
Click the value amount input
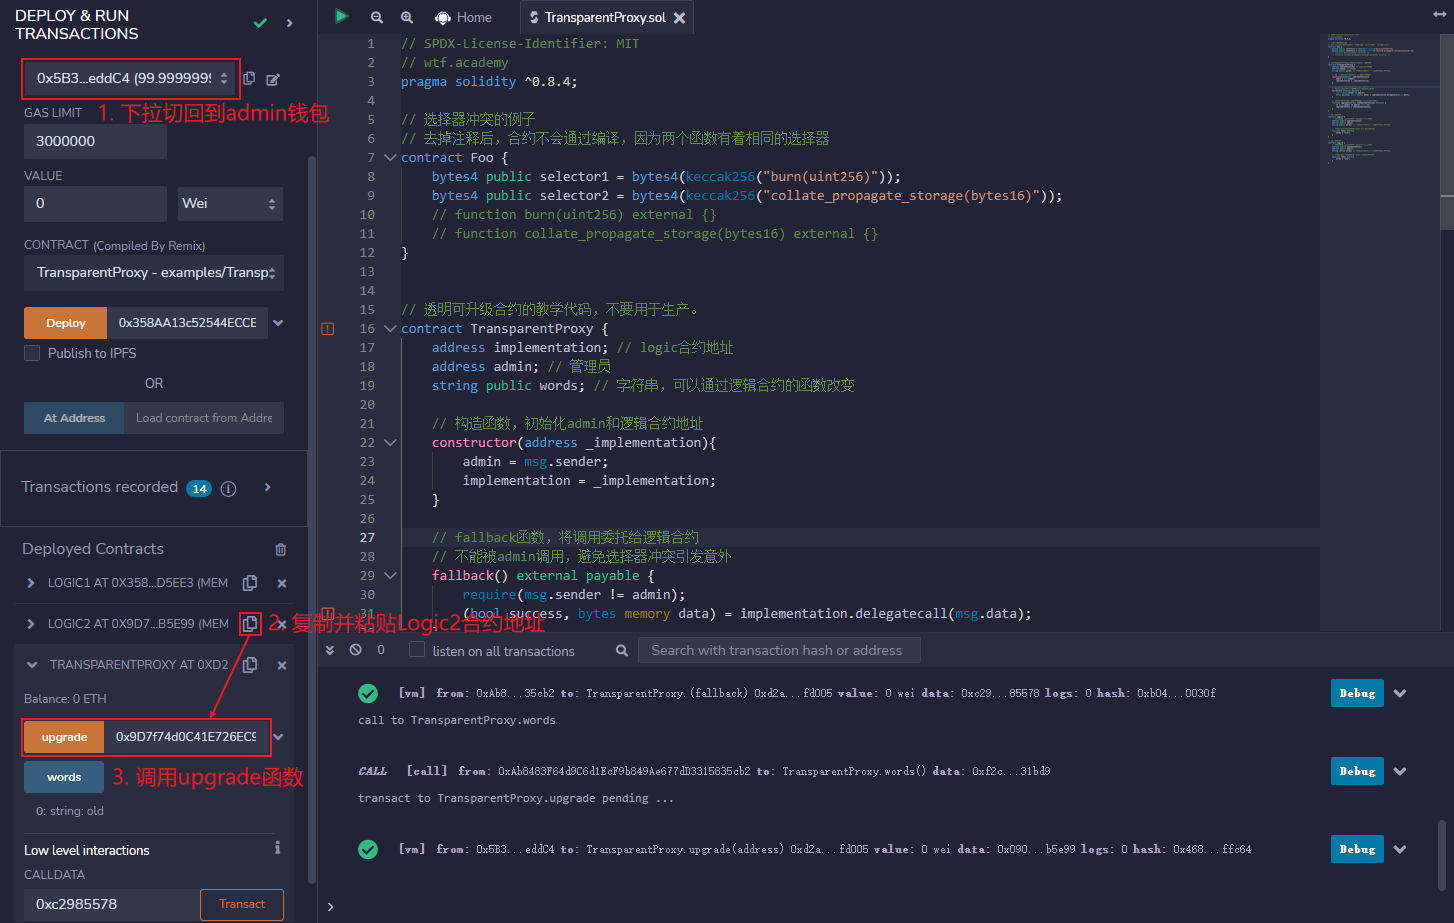pos(95,203)
